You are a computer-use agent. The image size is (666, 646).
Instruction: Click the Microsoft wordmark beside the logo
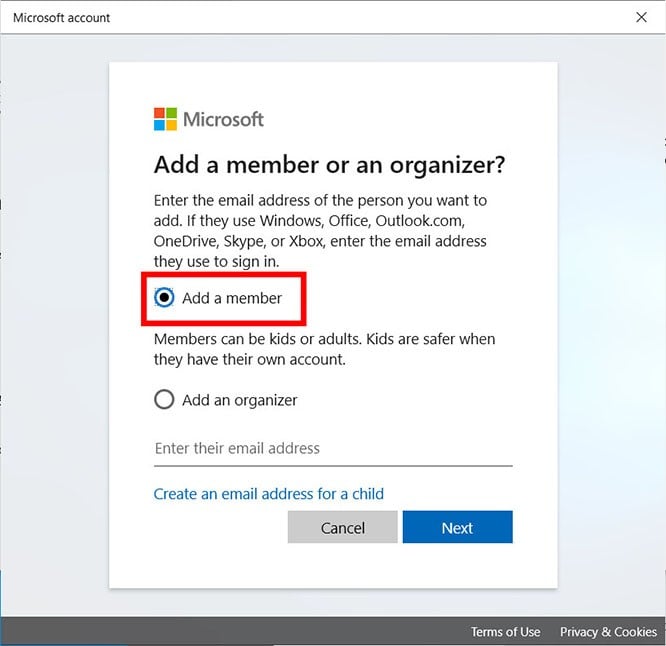(223, 120)
